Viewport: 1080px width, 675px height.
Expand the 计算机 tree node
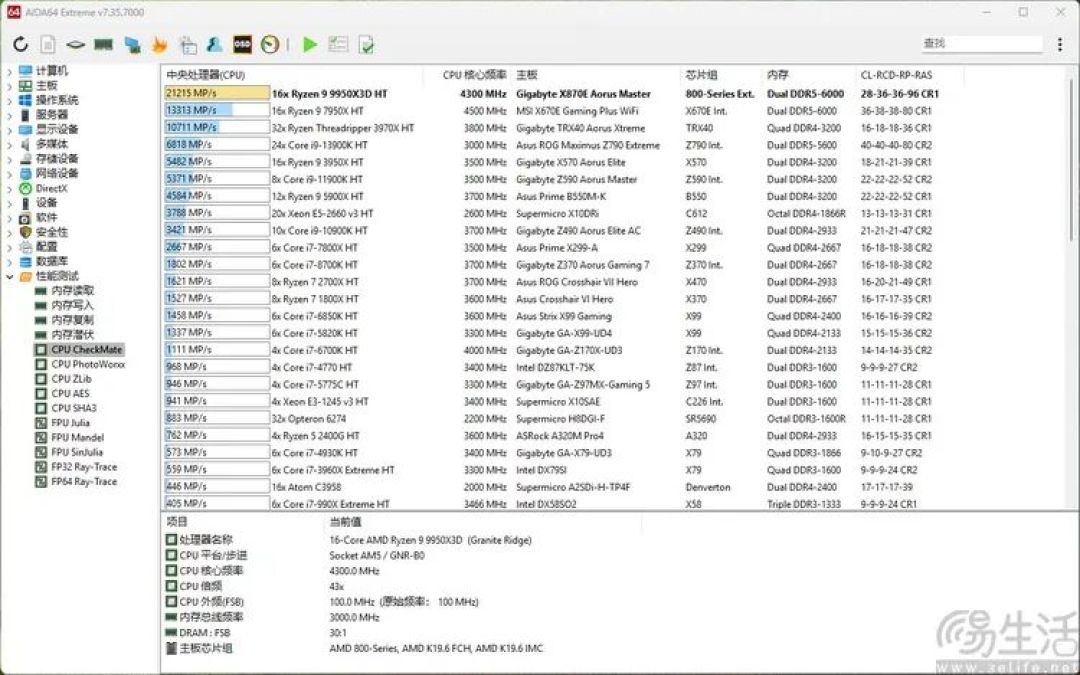9,71
